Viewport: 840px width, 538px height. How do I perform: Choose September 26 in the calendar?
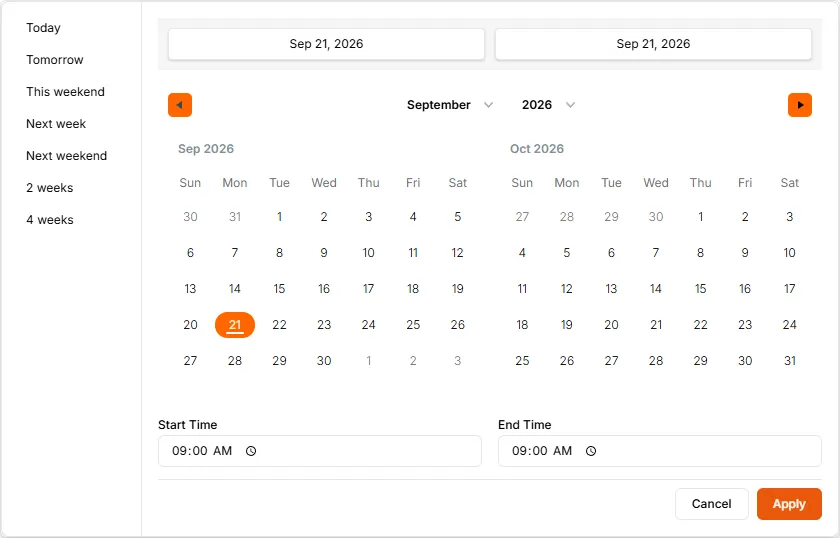458,325
